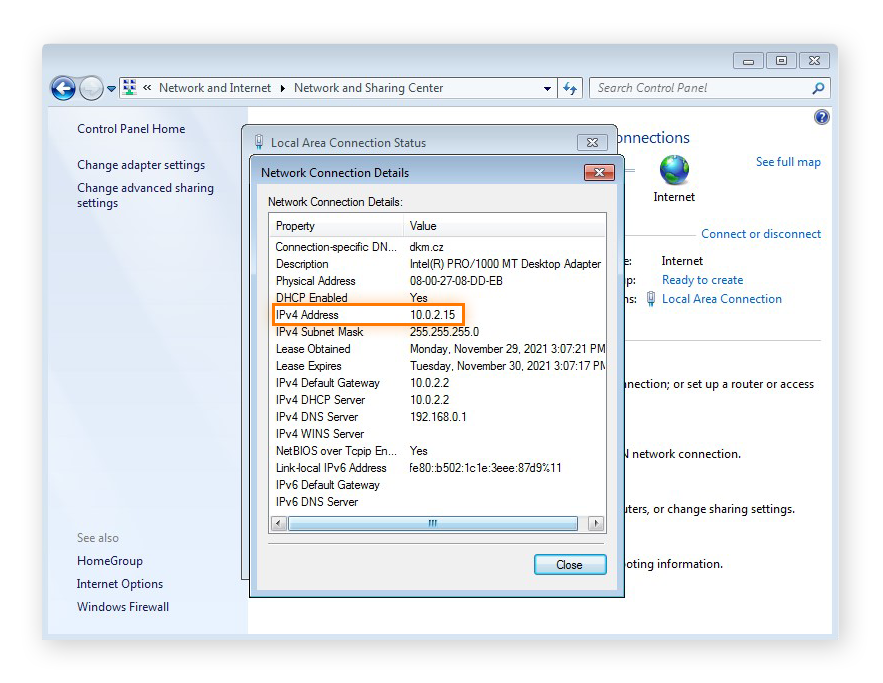This screenshot has height=683, width=883.
Task: Click the network icon in the address bar
Action: (x=129, y=88)
